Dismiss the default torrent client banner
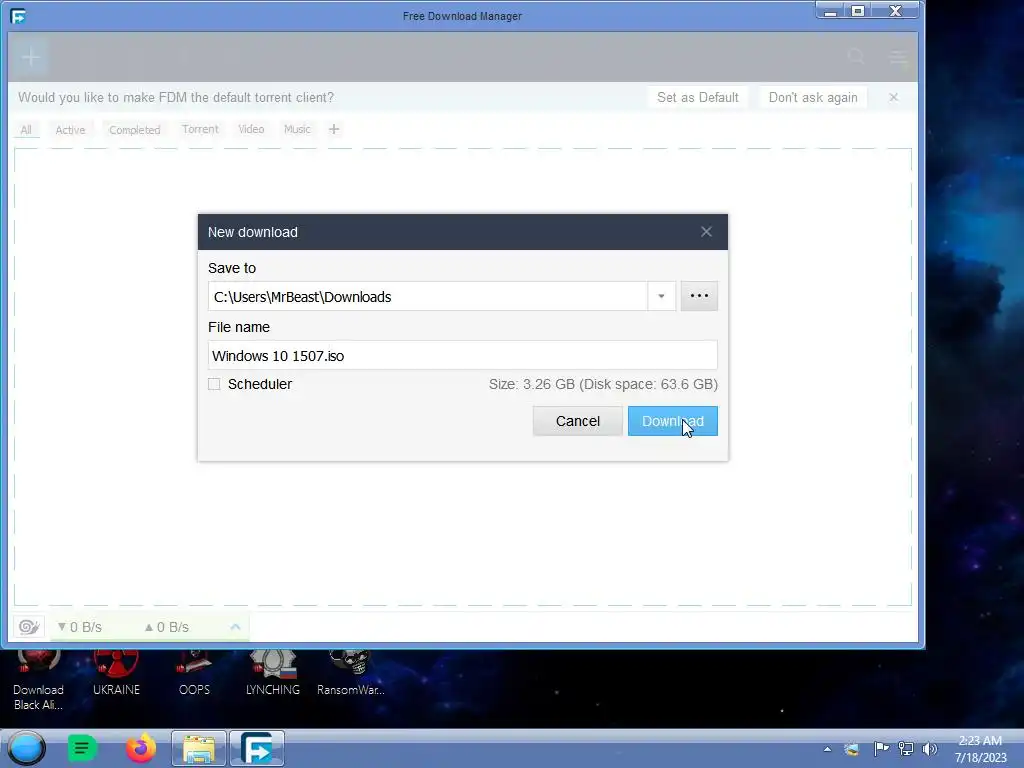Image resolution: width=1024 pixels, height=768 pixels. point(893,97)
